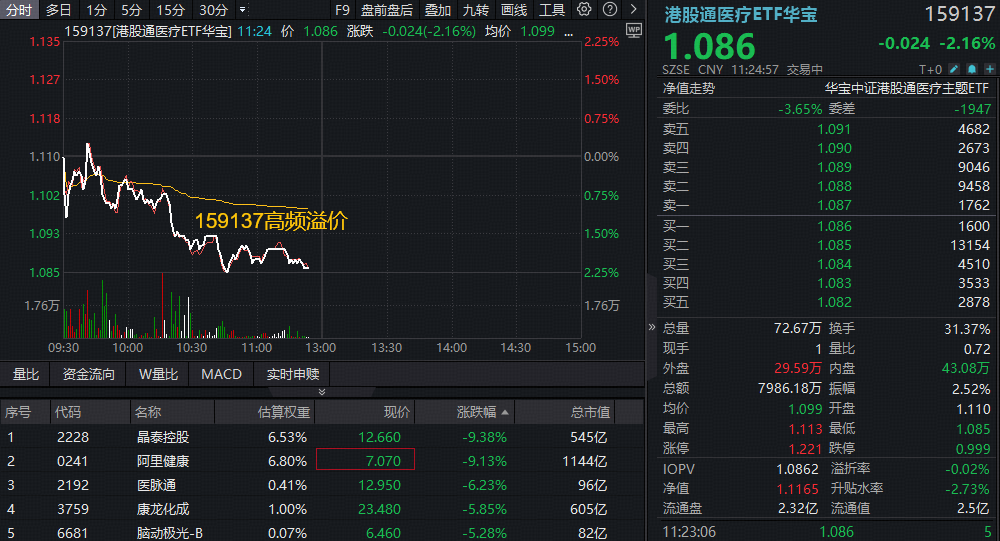
Task: Open chart settings gear icon
Action: pyautogui.click(x=585, y=10)
